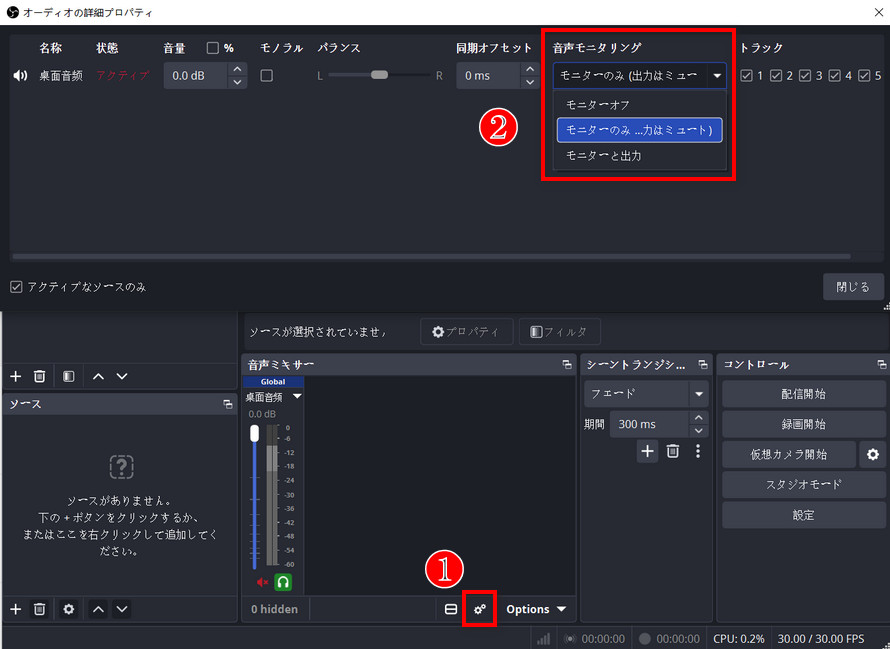Click the 同期オフセット 0 ms field
This screenshot has width=890, height=649.
tap(487, 75)
